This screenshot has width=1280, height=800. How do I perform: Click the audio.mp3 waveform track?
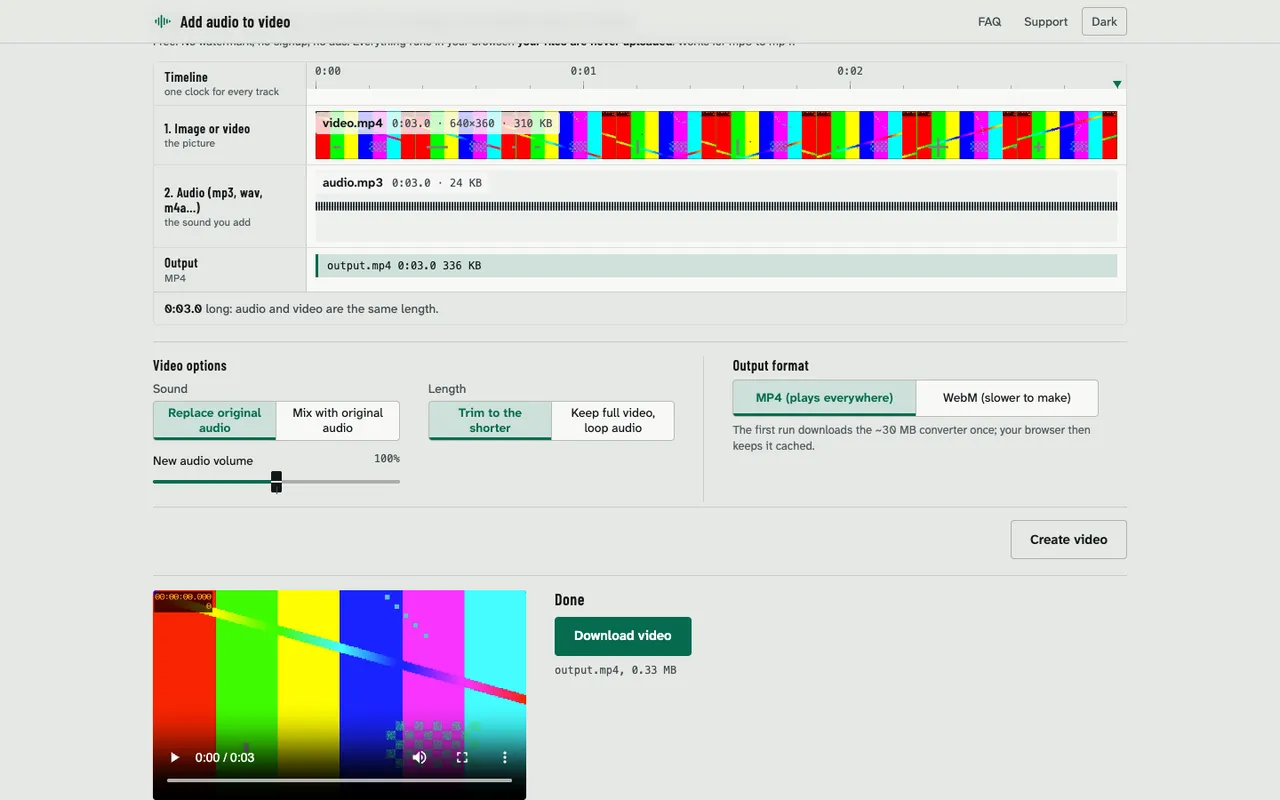tap(716, 206)
